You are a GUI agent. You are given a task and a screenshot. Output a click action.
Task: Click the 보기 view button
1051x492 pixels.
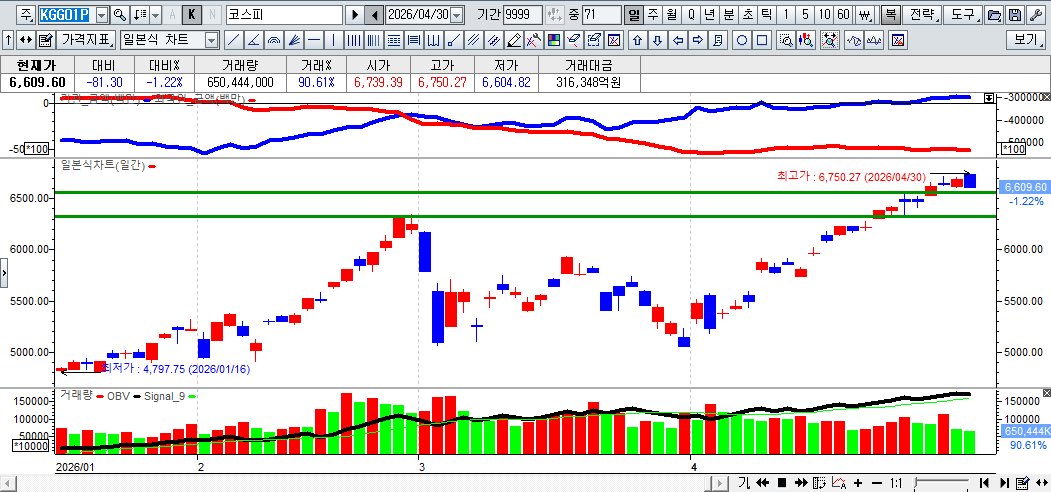point(1026,40)
